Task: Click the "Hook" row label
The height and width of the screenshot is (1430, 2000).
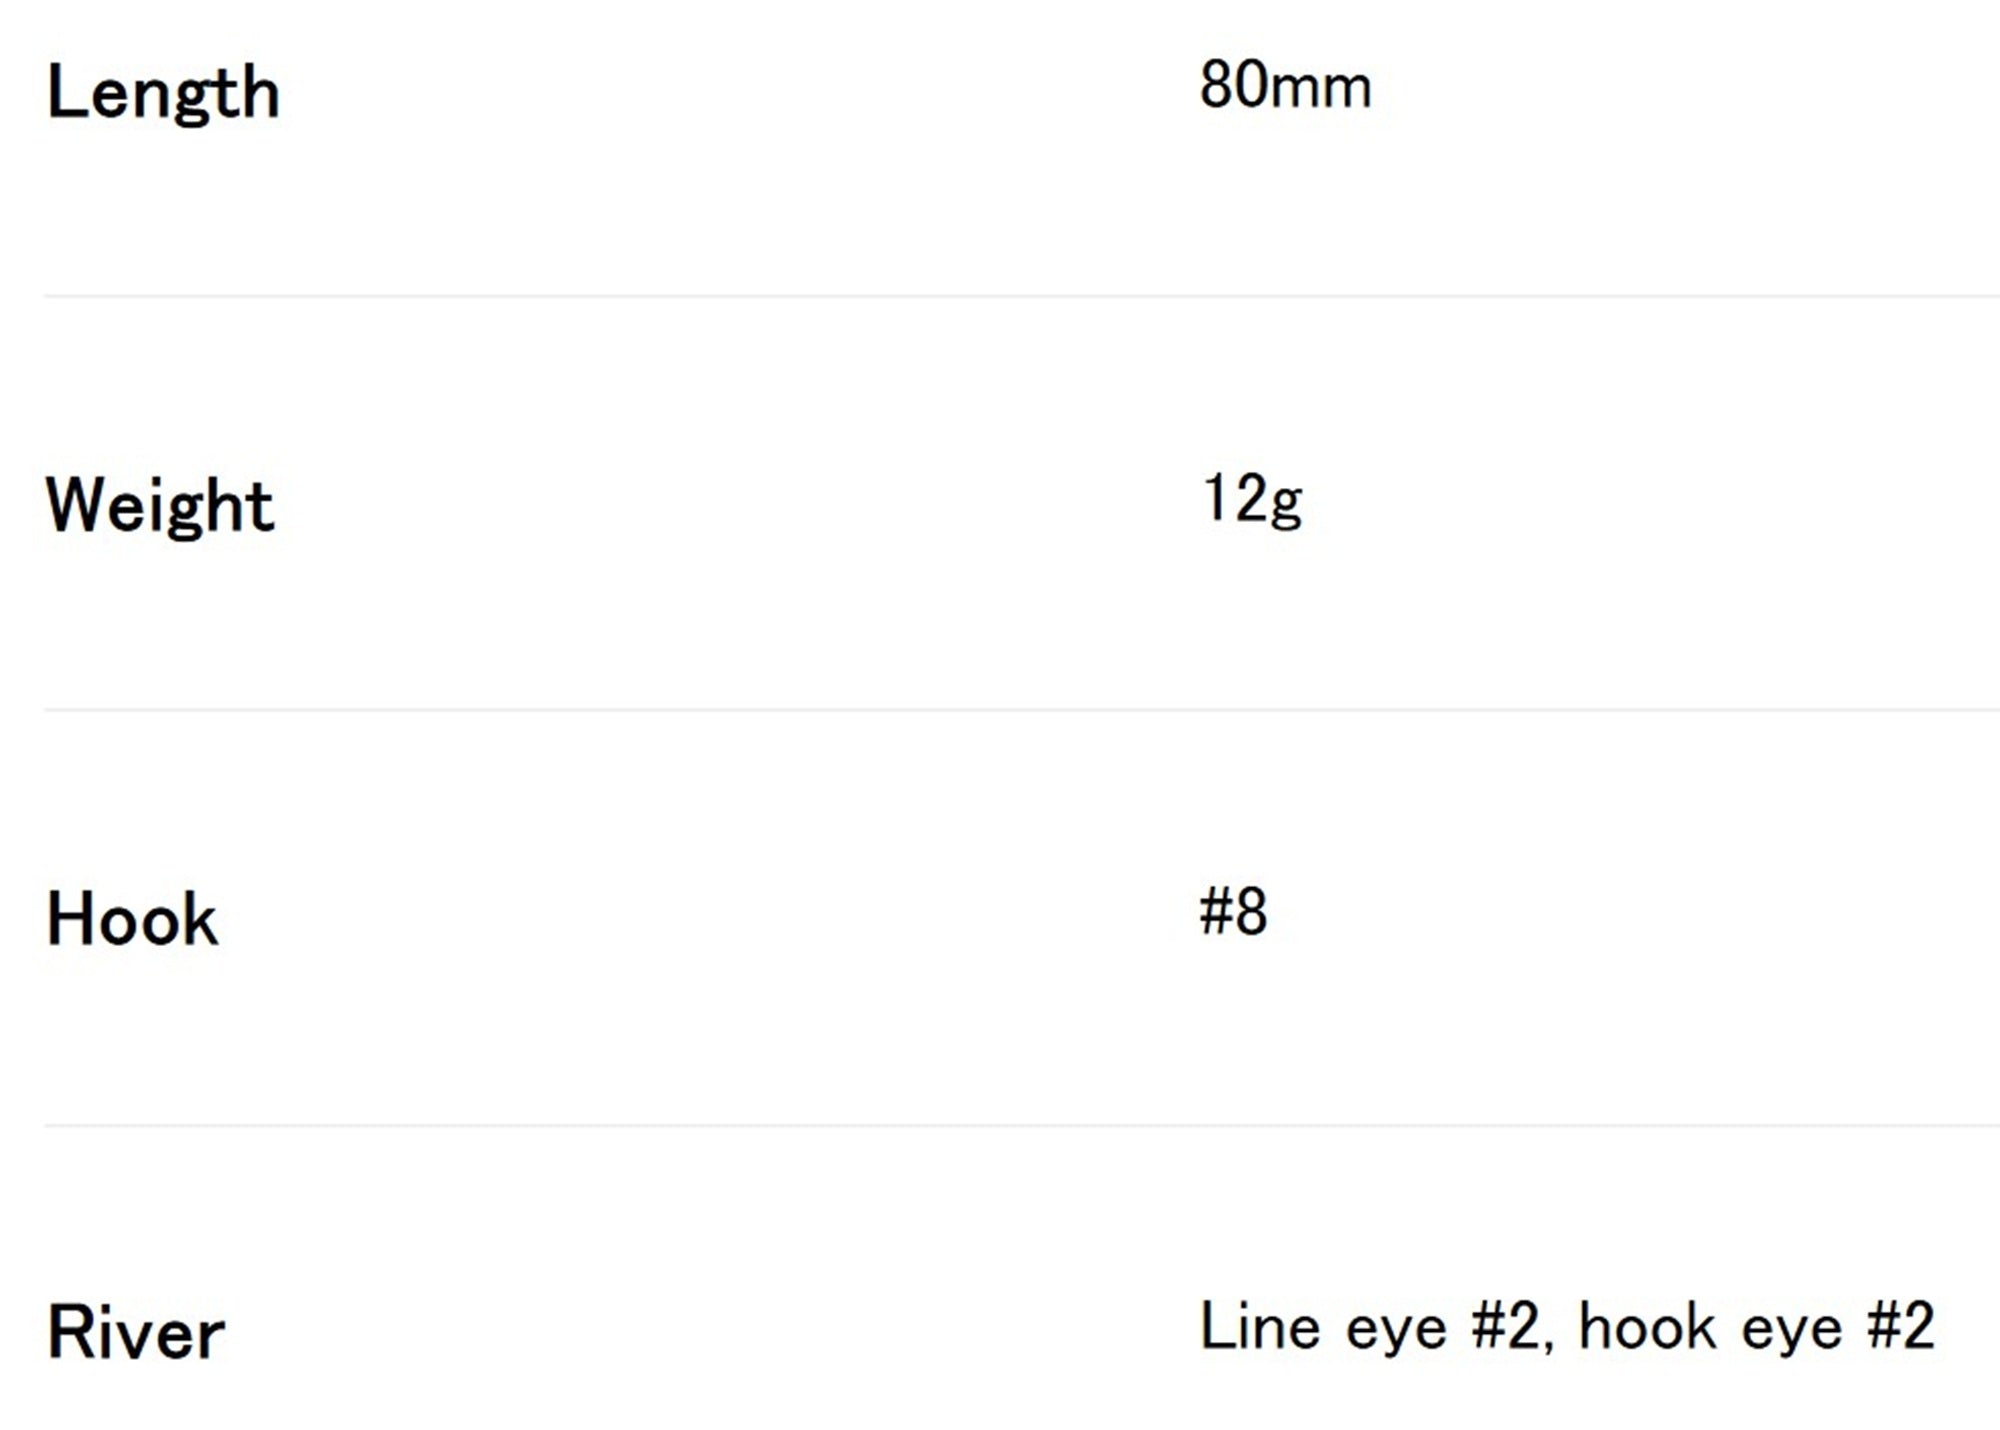Action: tap(132, 919)
